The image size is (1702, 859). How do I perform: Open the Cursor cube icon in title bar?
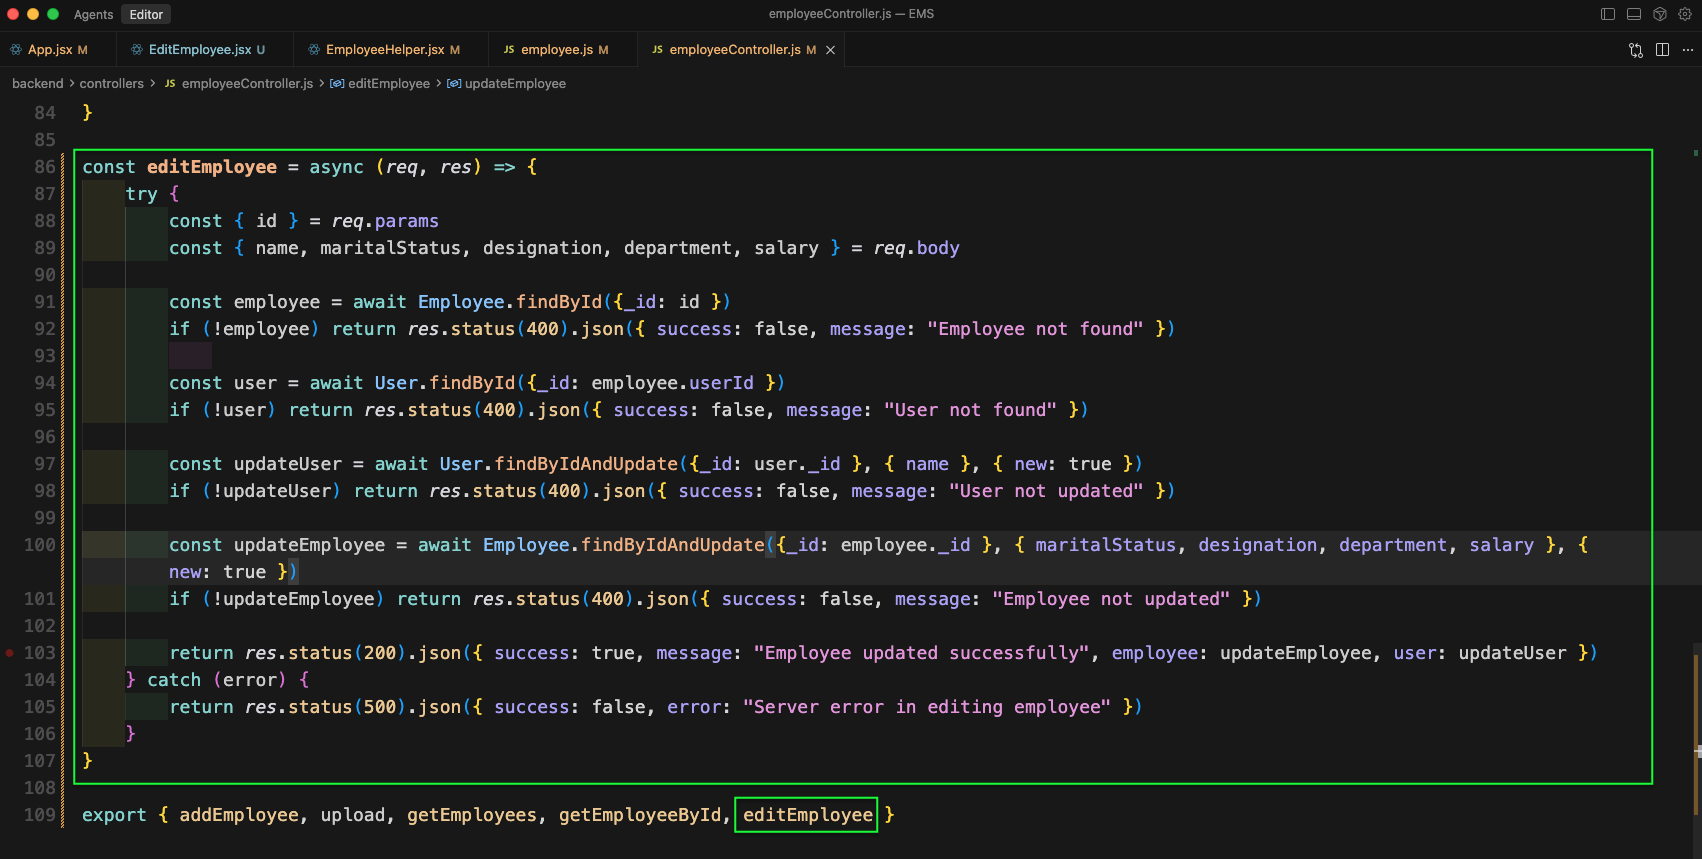tap(1660, 14)
